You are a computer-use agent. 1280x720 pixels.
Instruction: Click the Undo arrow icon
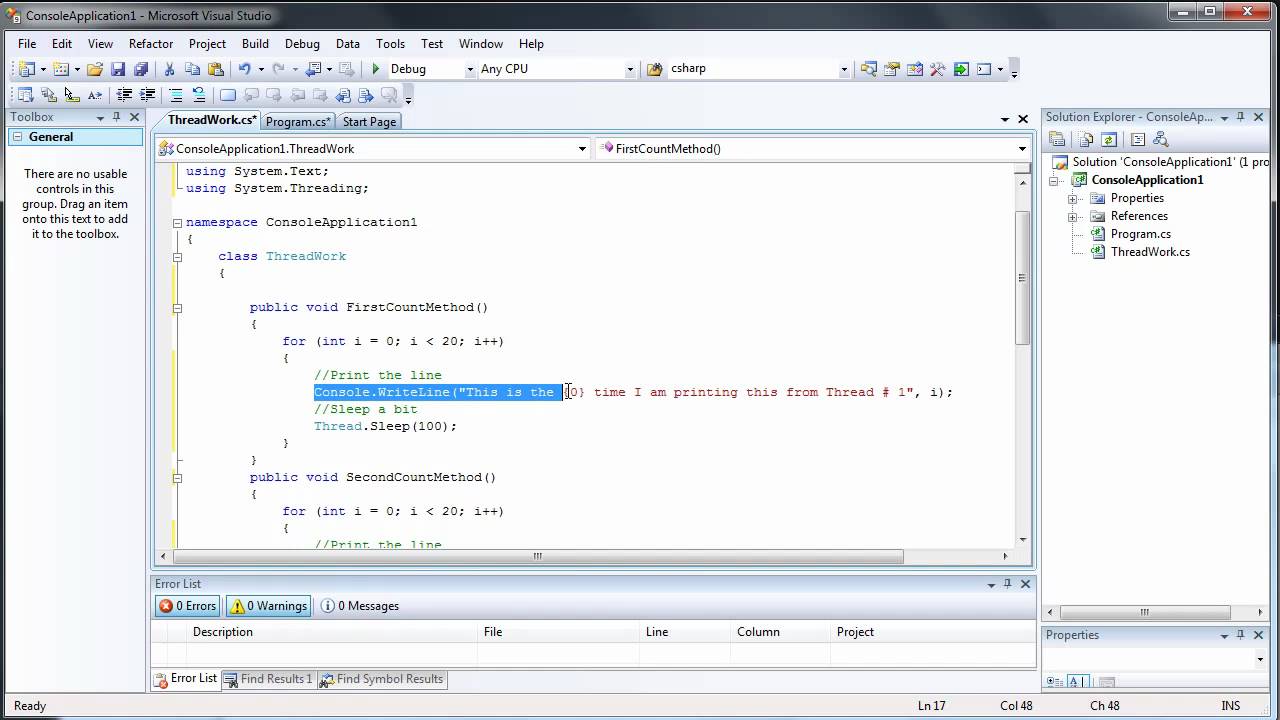244,69
